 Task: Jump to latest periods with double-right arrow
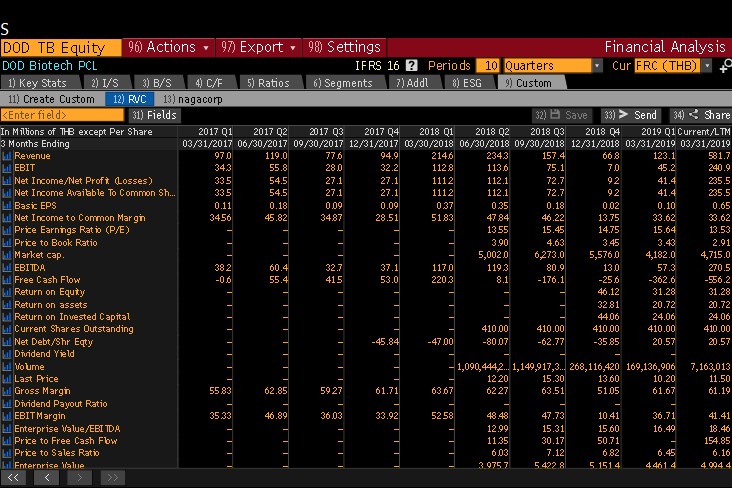[x=113, y=478]
